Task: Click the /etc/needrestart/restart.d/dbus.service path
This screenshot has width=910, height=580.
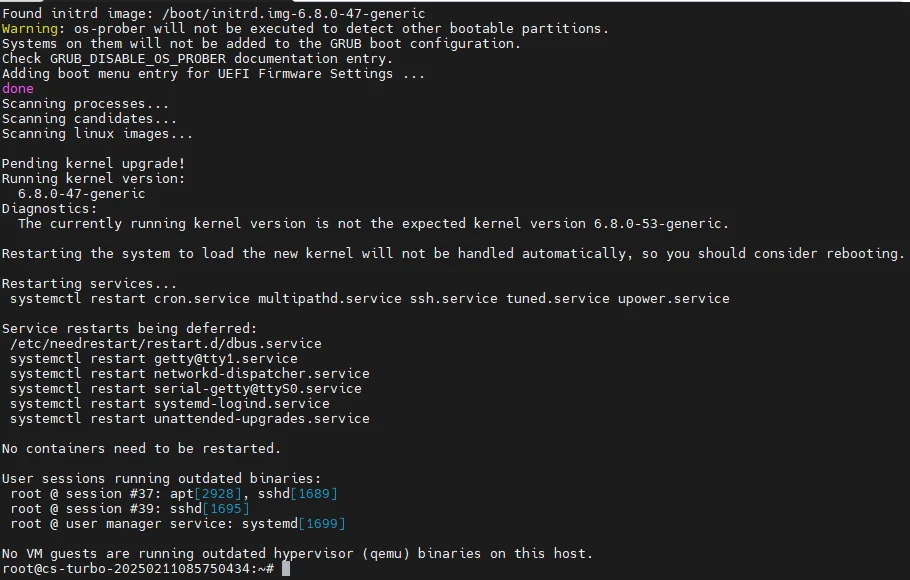Action: click(x=166, y=343)
